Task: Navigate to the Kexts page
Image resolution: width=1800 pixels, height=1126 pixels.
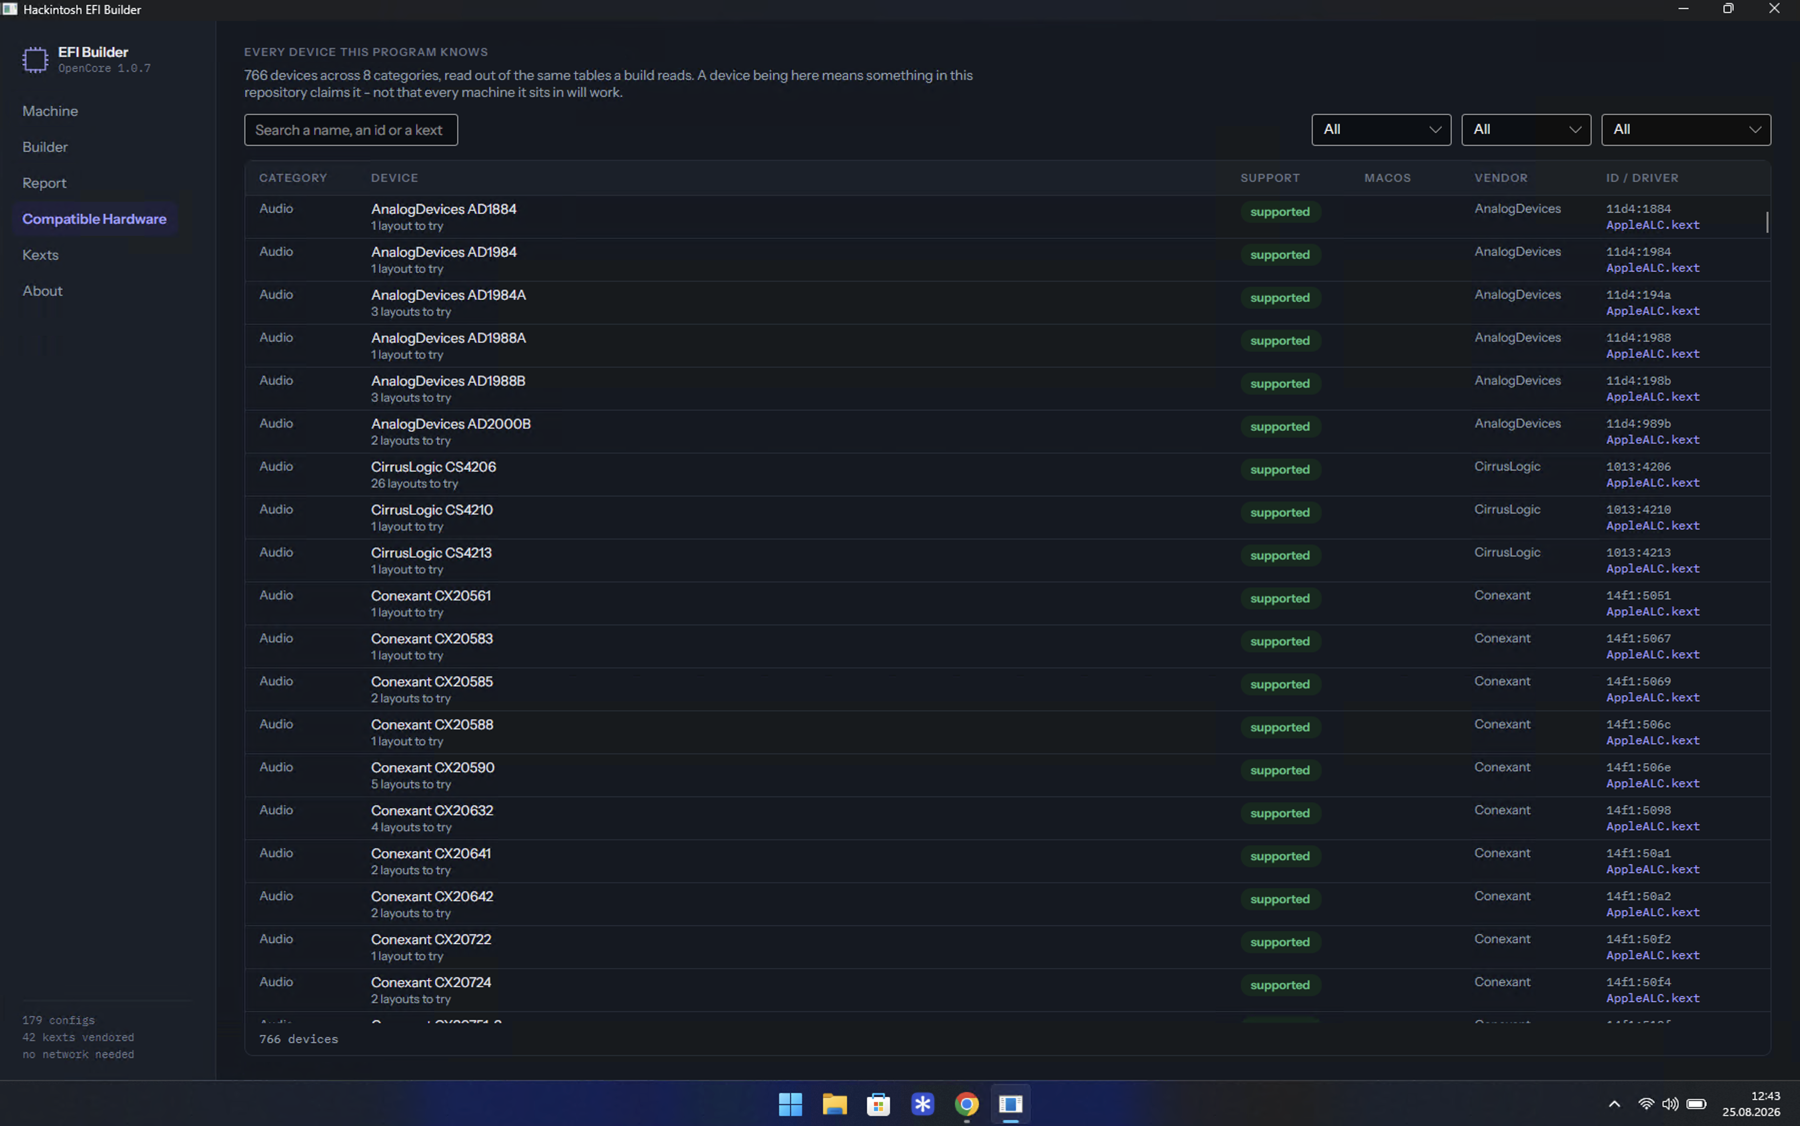Action: 40,255
